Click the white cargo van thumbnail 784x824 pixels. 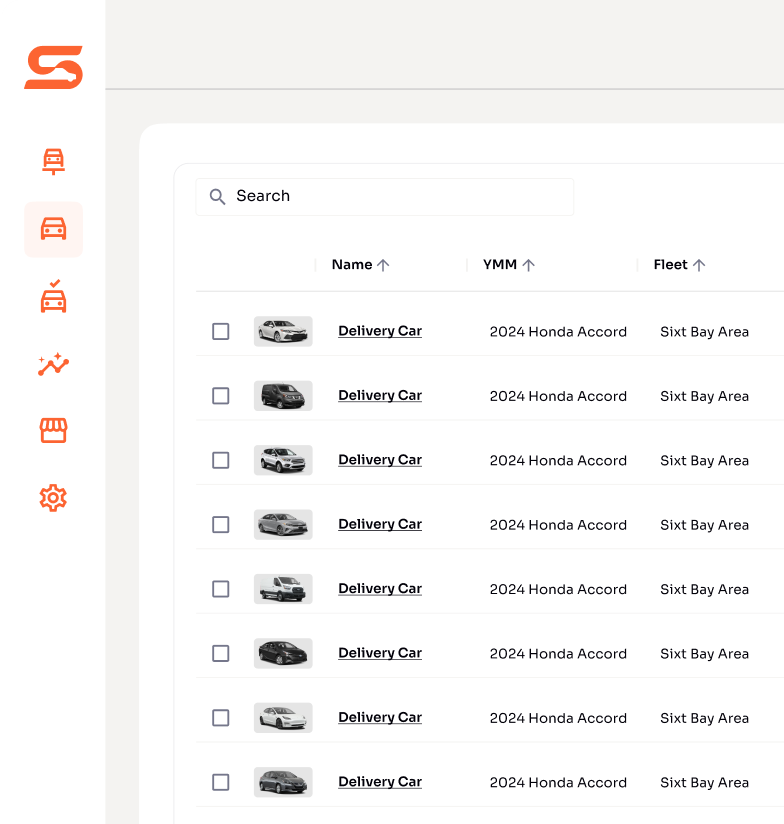tap(283, 589)
